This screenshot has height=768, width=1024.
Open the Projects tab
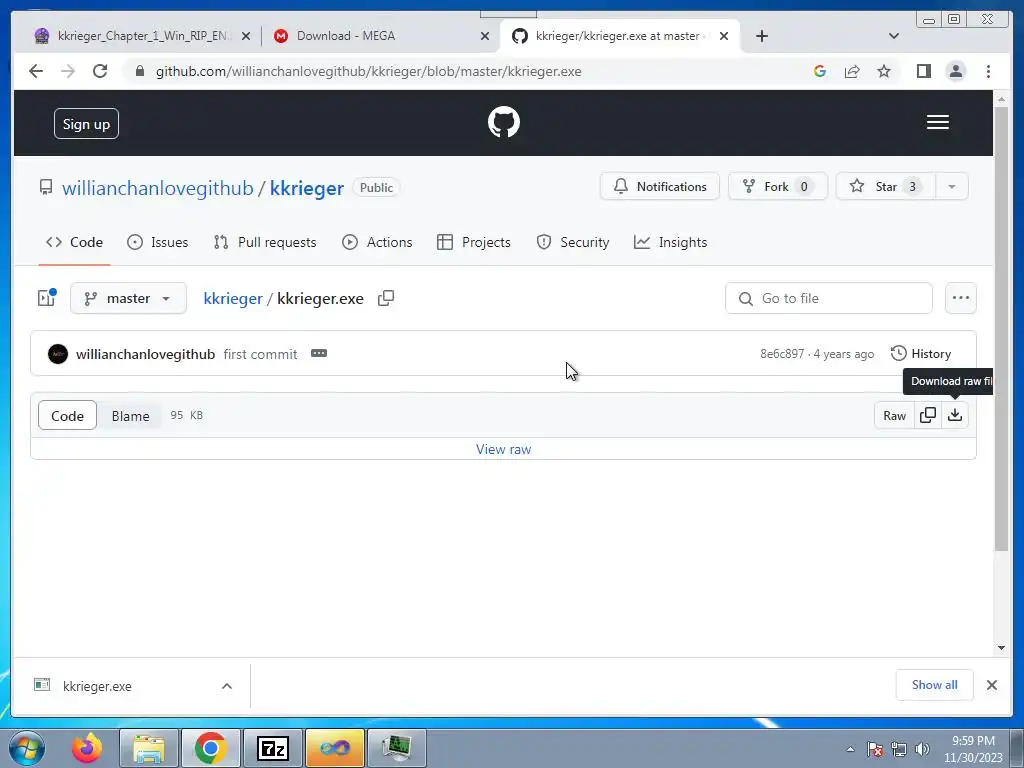pyautogui.click(x=474, y=242)
